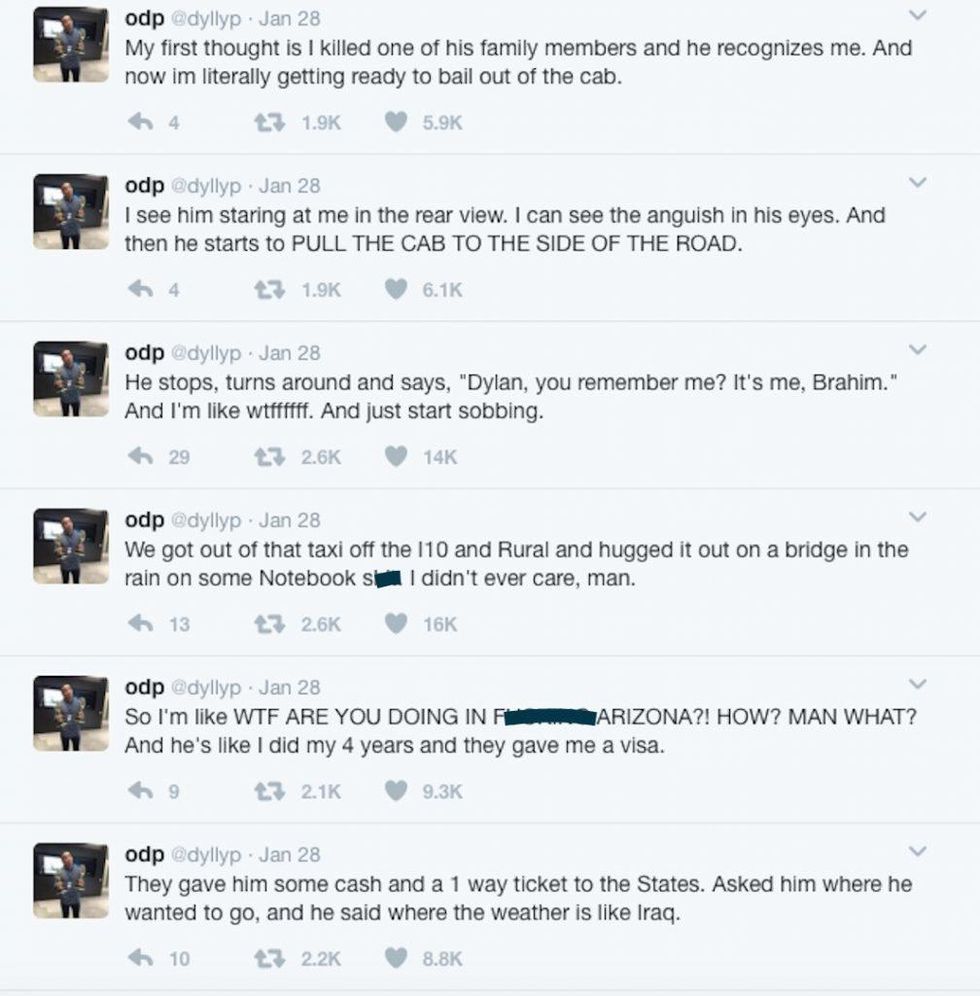Like the tweet about weather like Iraq

tap(397, 958)
